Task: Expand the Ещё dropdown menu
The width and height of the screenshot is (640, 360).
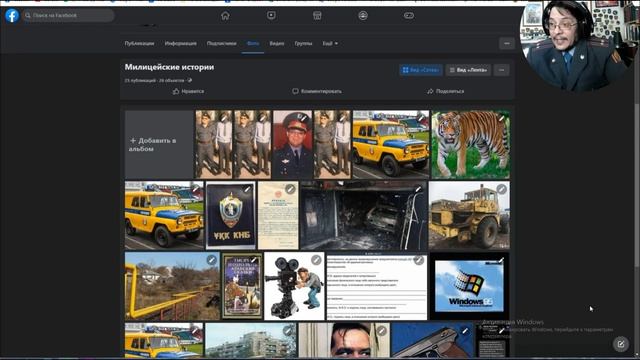Action: [x=330, y=43]
